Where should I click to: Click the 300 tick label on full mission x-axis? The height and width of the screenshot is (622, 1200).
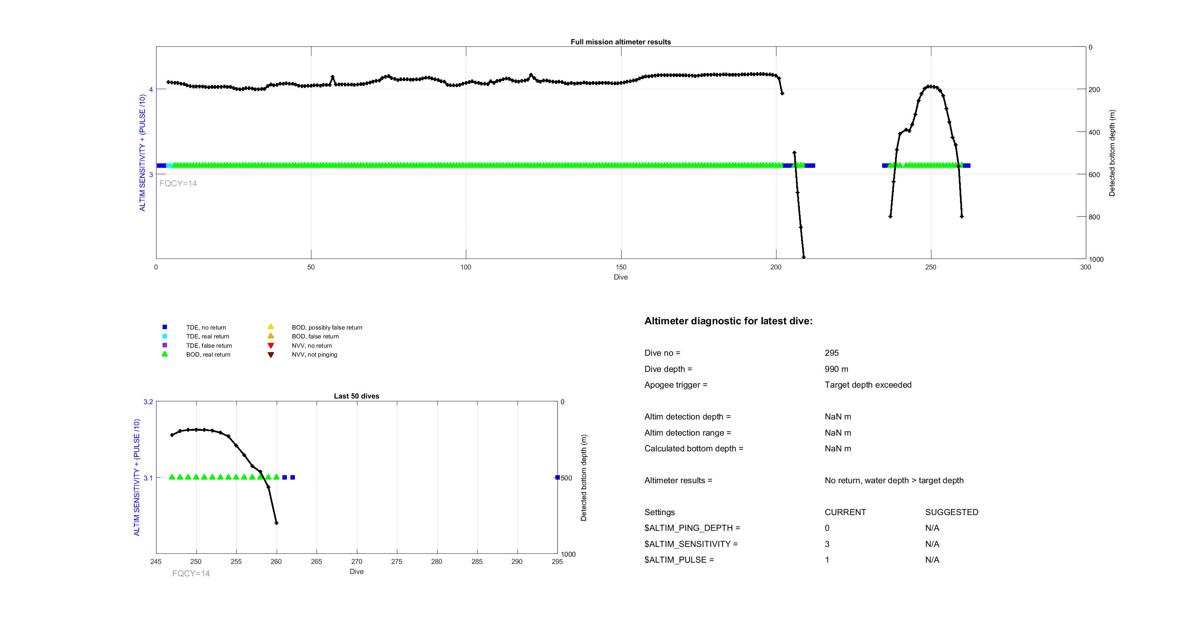[x=1086, y=267]
